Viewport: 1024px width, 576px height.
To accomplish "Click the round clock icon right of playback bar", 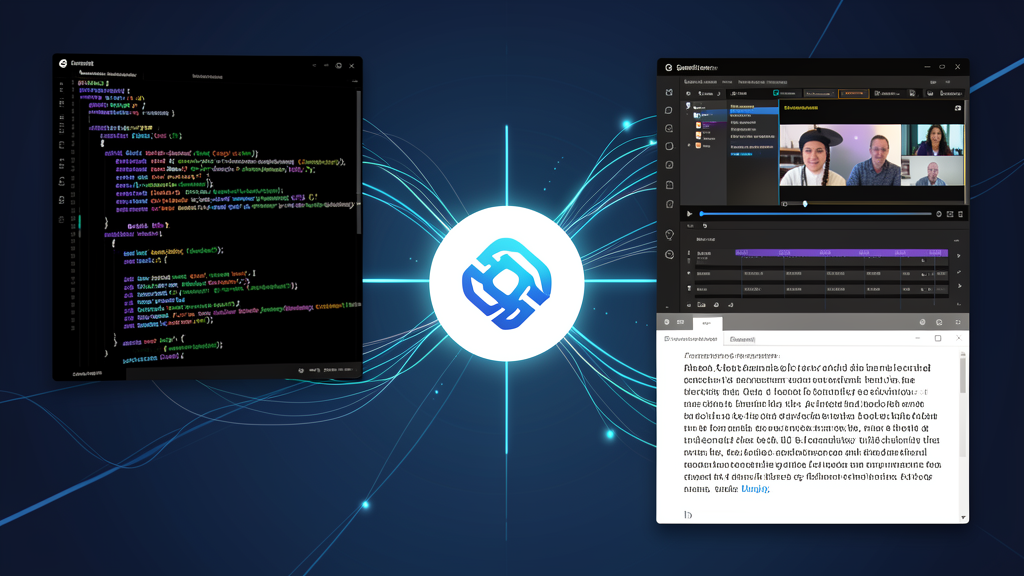I will (x=939, y=214).
